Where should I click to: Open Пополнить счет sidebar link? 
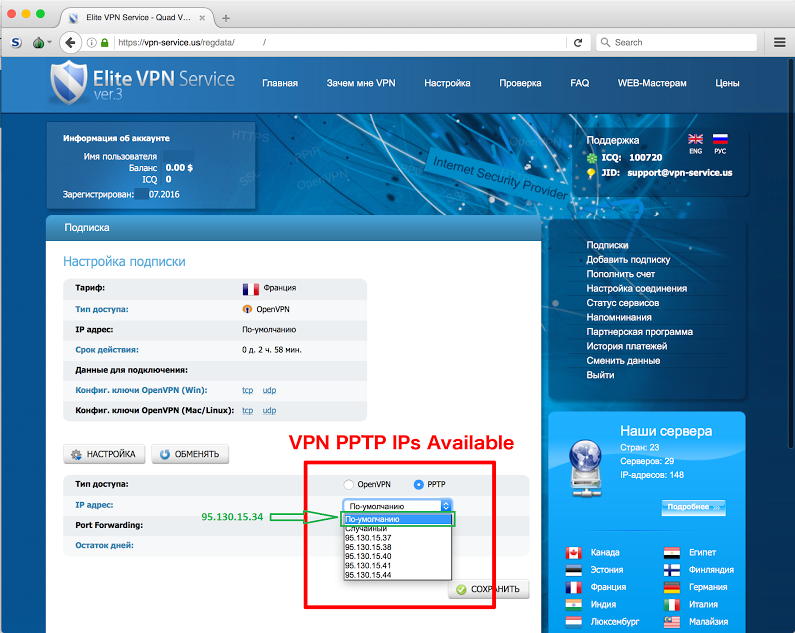621,274
